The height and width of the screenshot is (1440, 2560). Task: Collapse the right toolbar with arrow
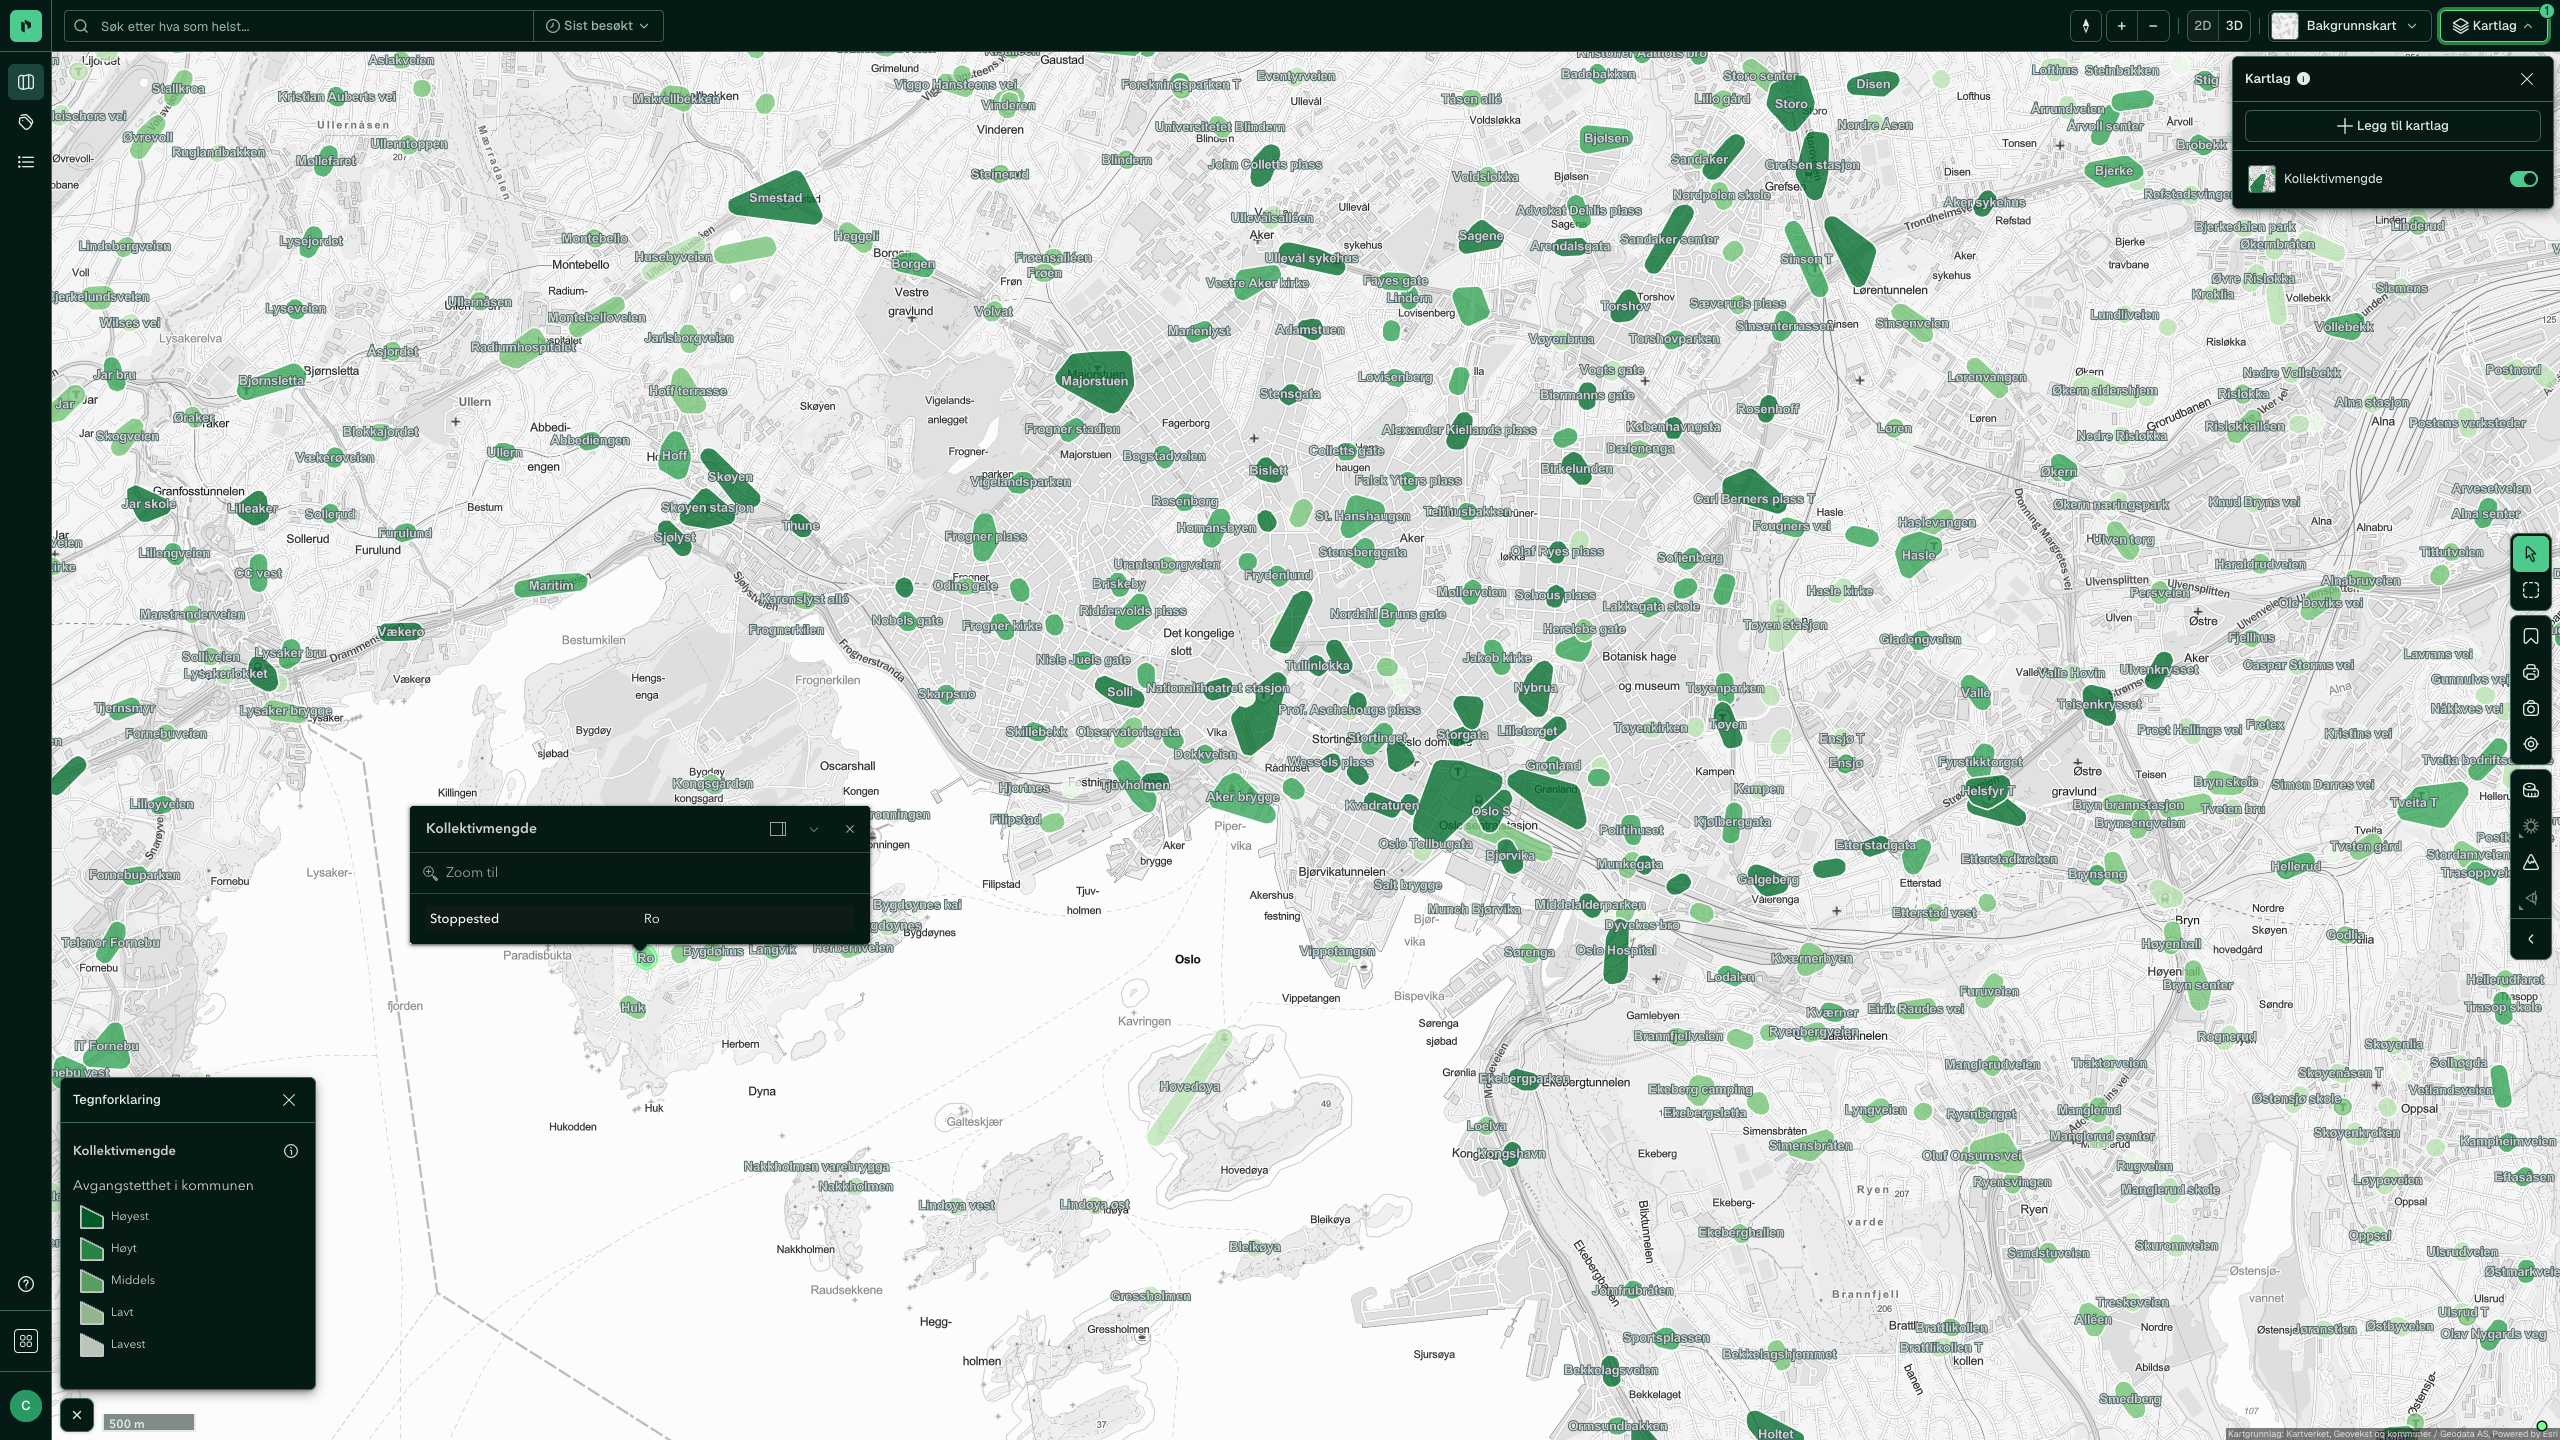[2531, 939]
